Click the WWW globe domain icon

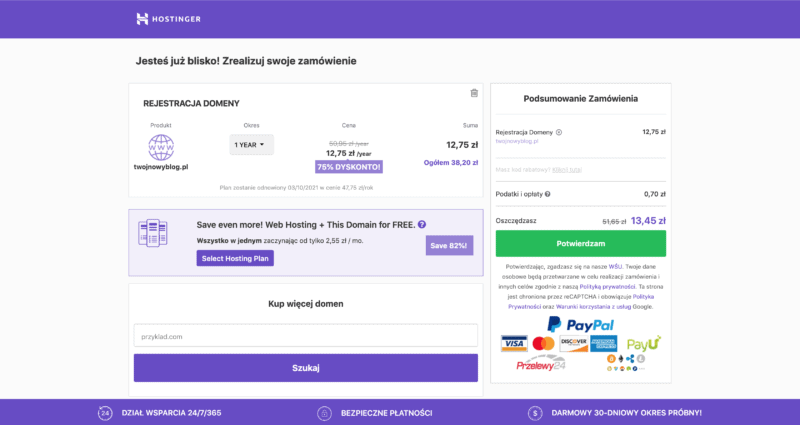tap(161, 147)
